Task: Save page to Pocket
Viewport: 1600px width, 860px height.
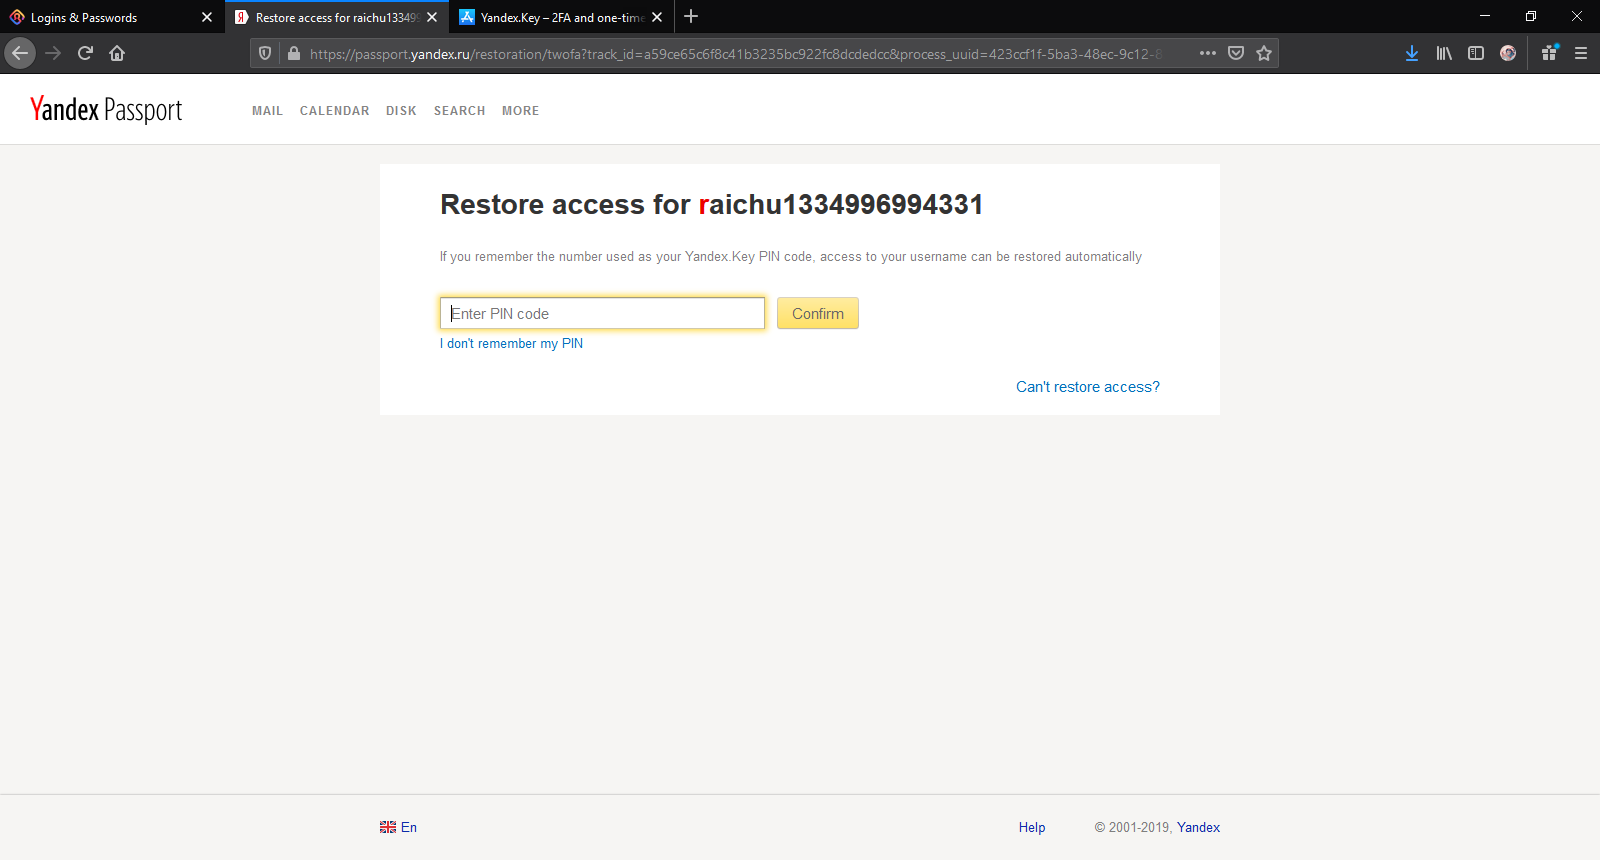Action: click(1236, 53)
